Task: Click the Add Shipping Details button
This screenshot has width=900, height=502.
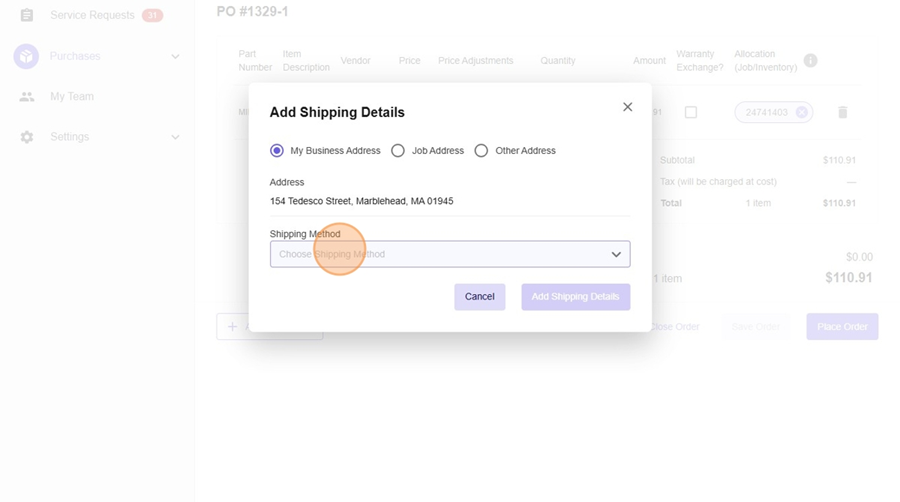Action: point(575,297)
